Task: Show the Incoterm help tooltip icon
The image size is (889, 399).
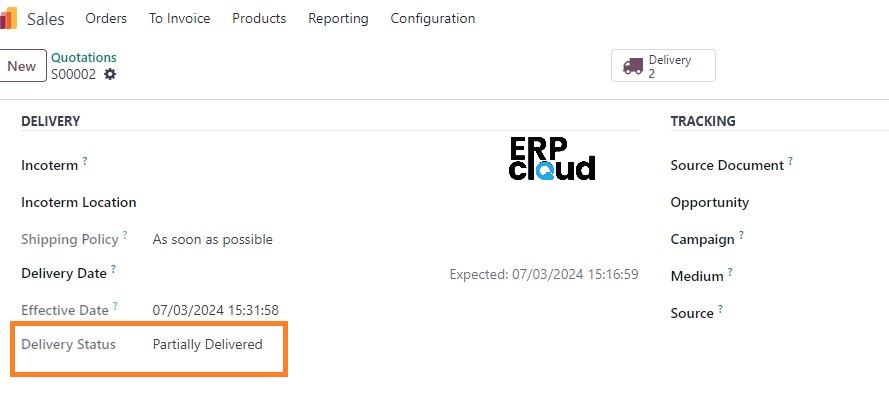Action: coord(84,161)
